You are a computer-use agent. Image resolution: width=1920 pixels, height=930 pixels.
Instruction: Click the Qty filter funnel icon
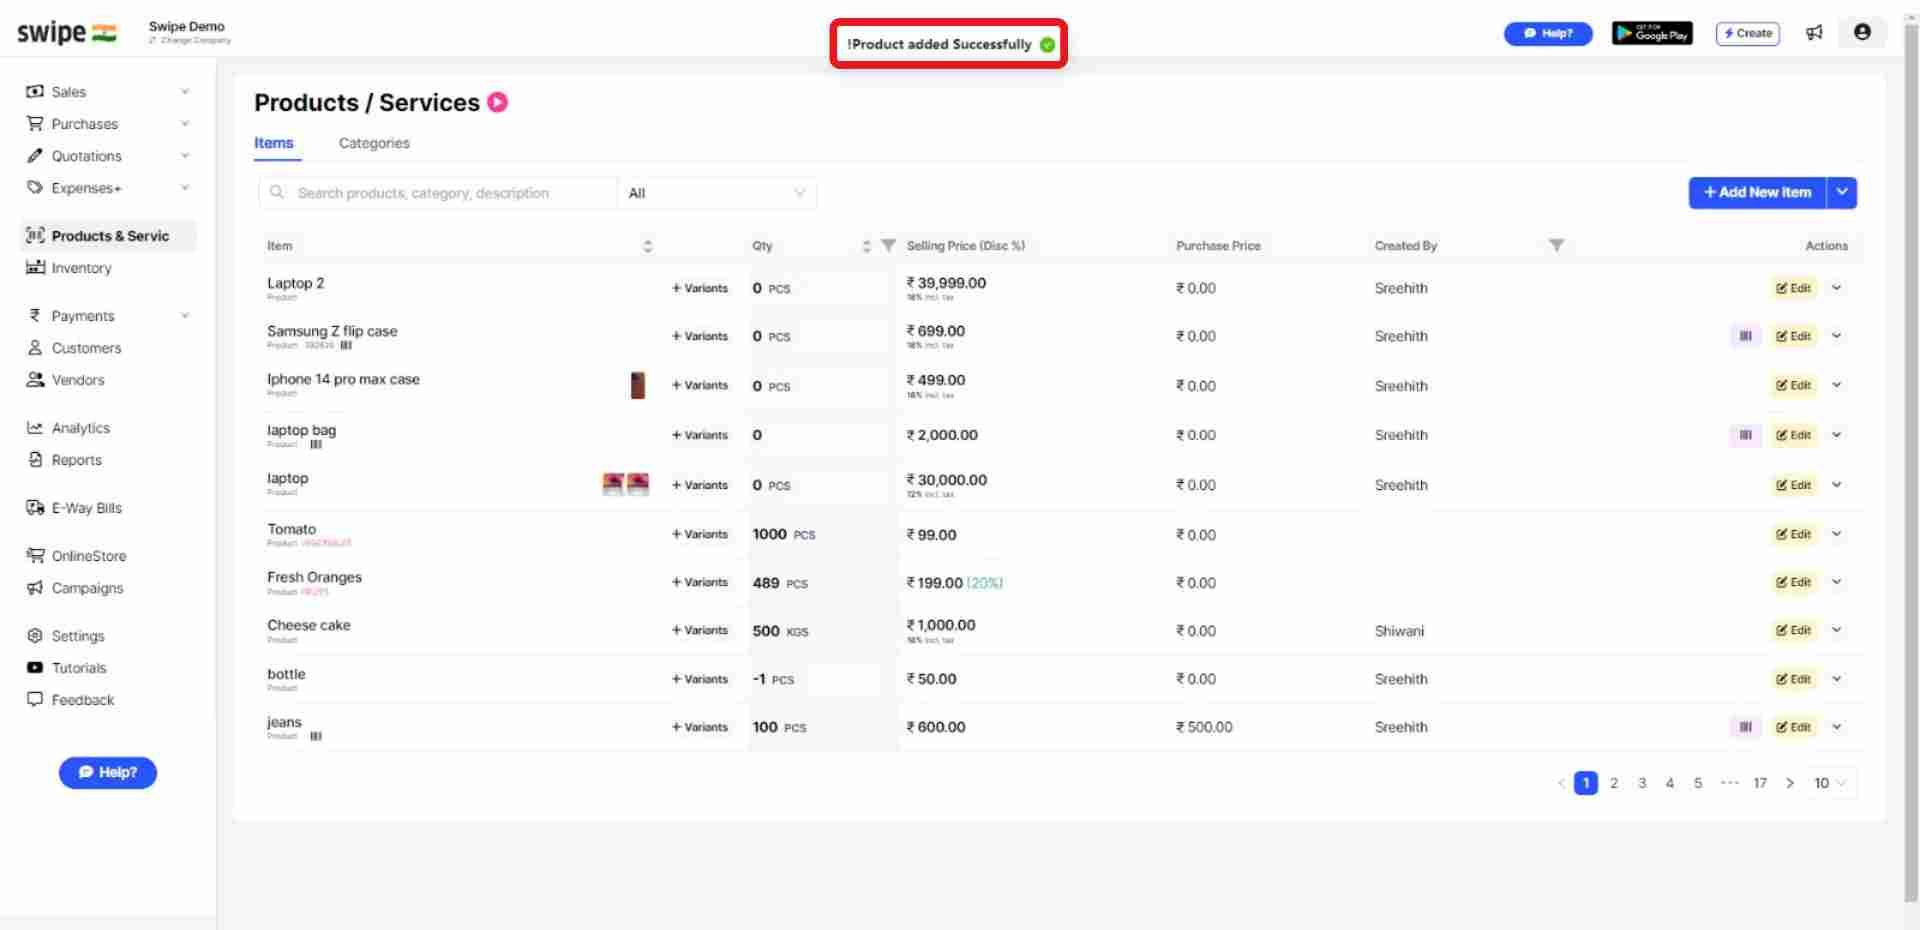click(x=888, y=245)
